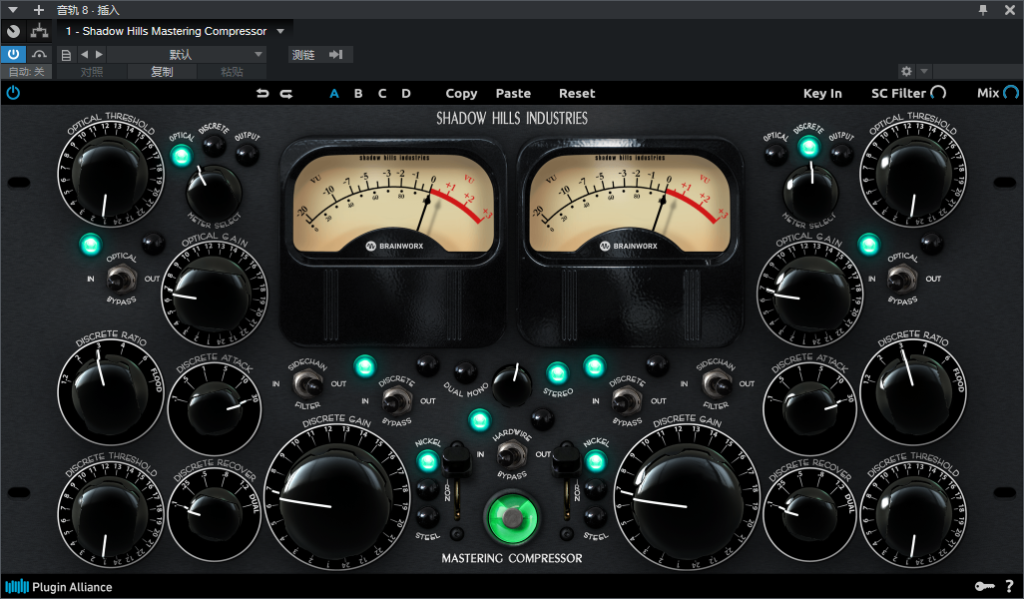Toggle the left Optical bypass switch
The height and width of the screenshot is (599, 1024).
pos(121,279)
